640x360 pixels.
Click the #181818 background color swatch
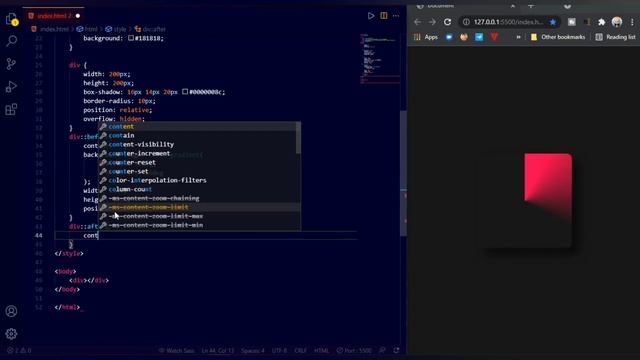[131, 38]
